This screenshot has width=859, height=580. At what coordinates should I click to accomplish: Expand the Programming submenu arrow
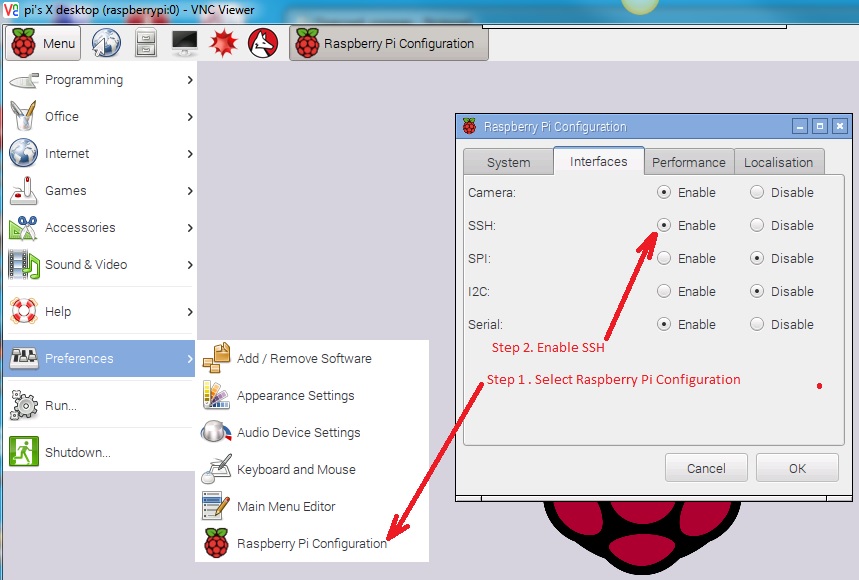point(190,80)
